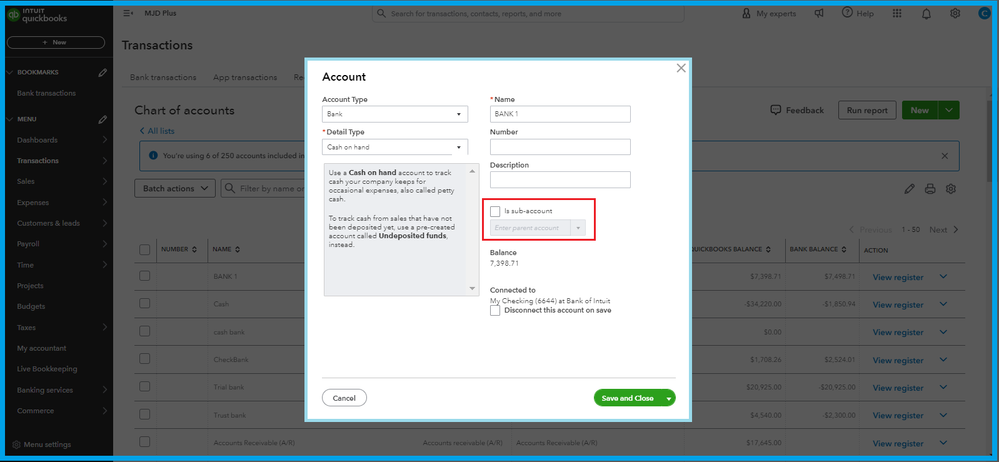The width and height of the screenshot is (999, 462).
Task: Expand BANK 1 row action dropdown
Action: [944, 277]
